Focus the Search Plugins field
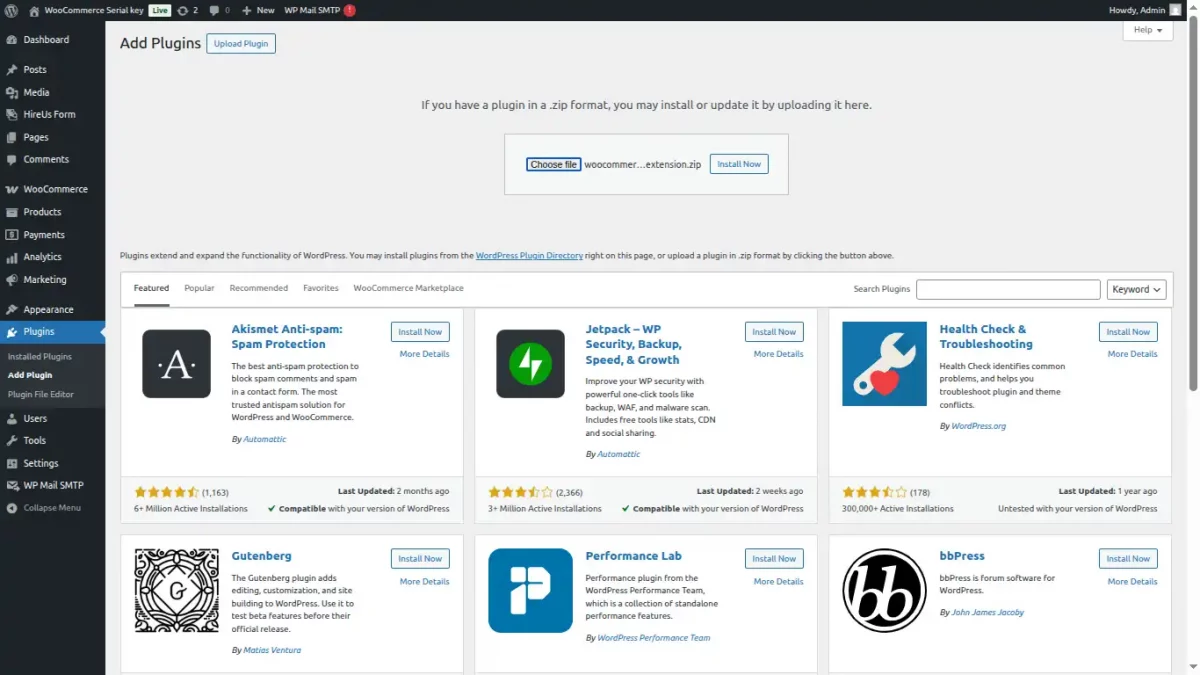The height and width of the screenshot is (675, 1200). 1008,289
